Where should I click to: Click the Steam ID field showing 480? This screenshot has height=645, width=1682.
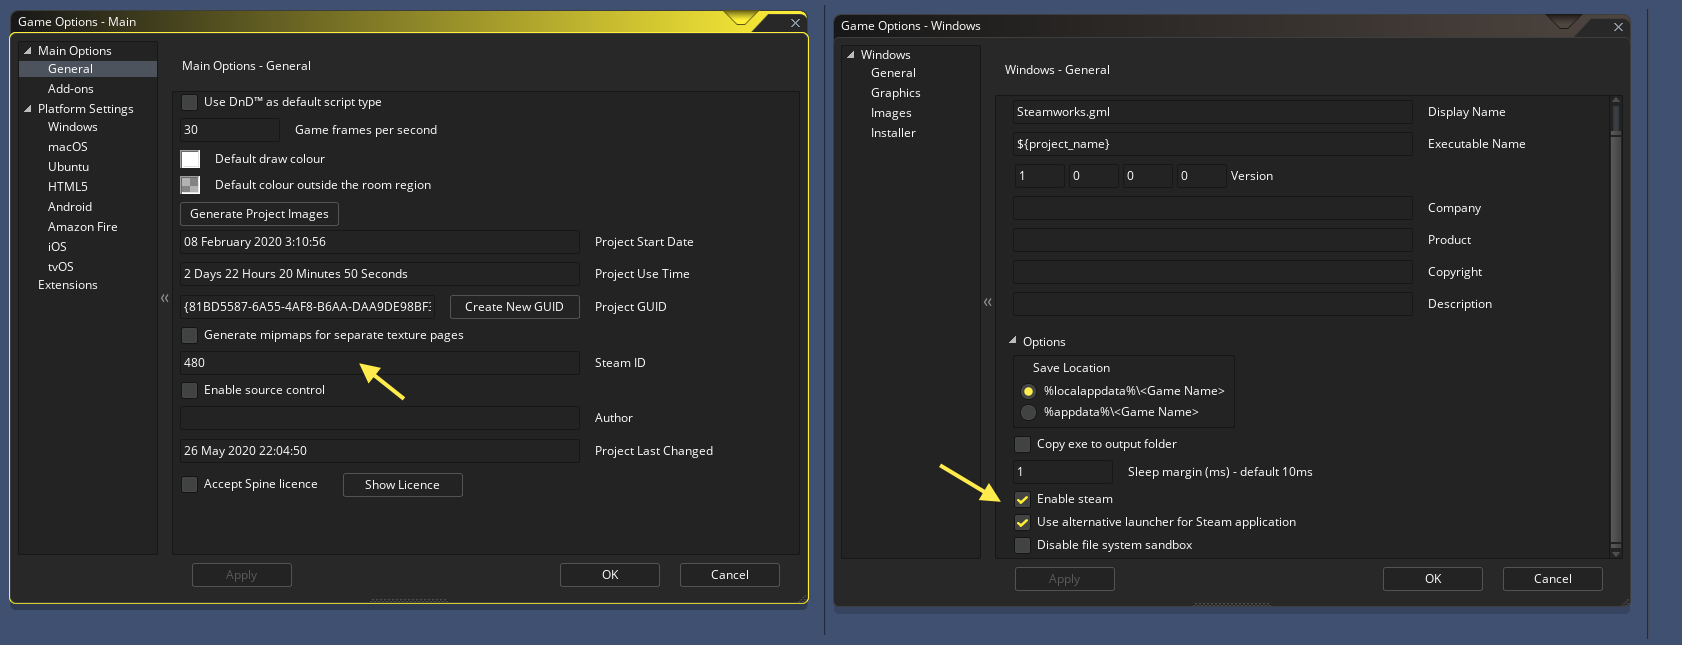[380, 363]
